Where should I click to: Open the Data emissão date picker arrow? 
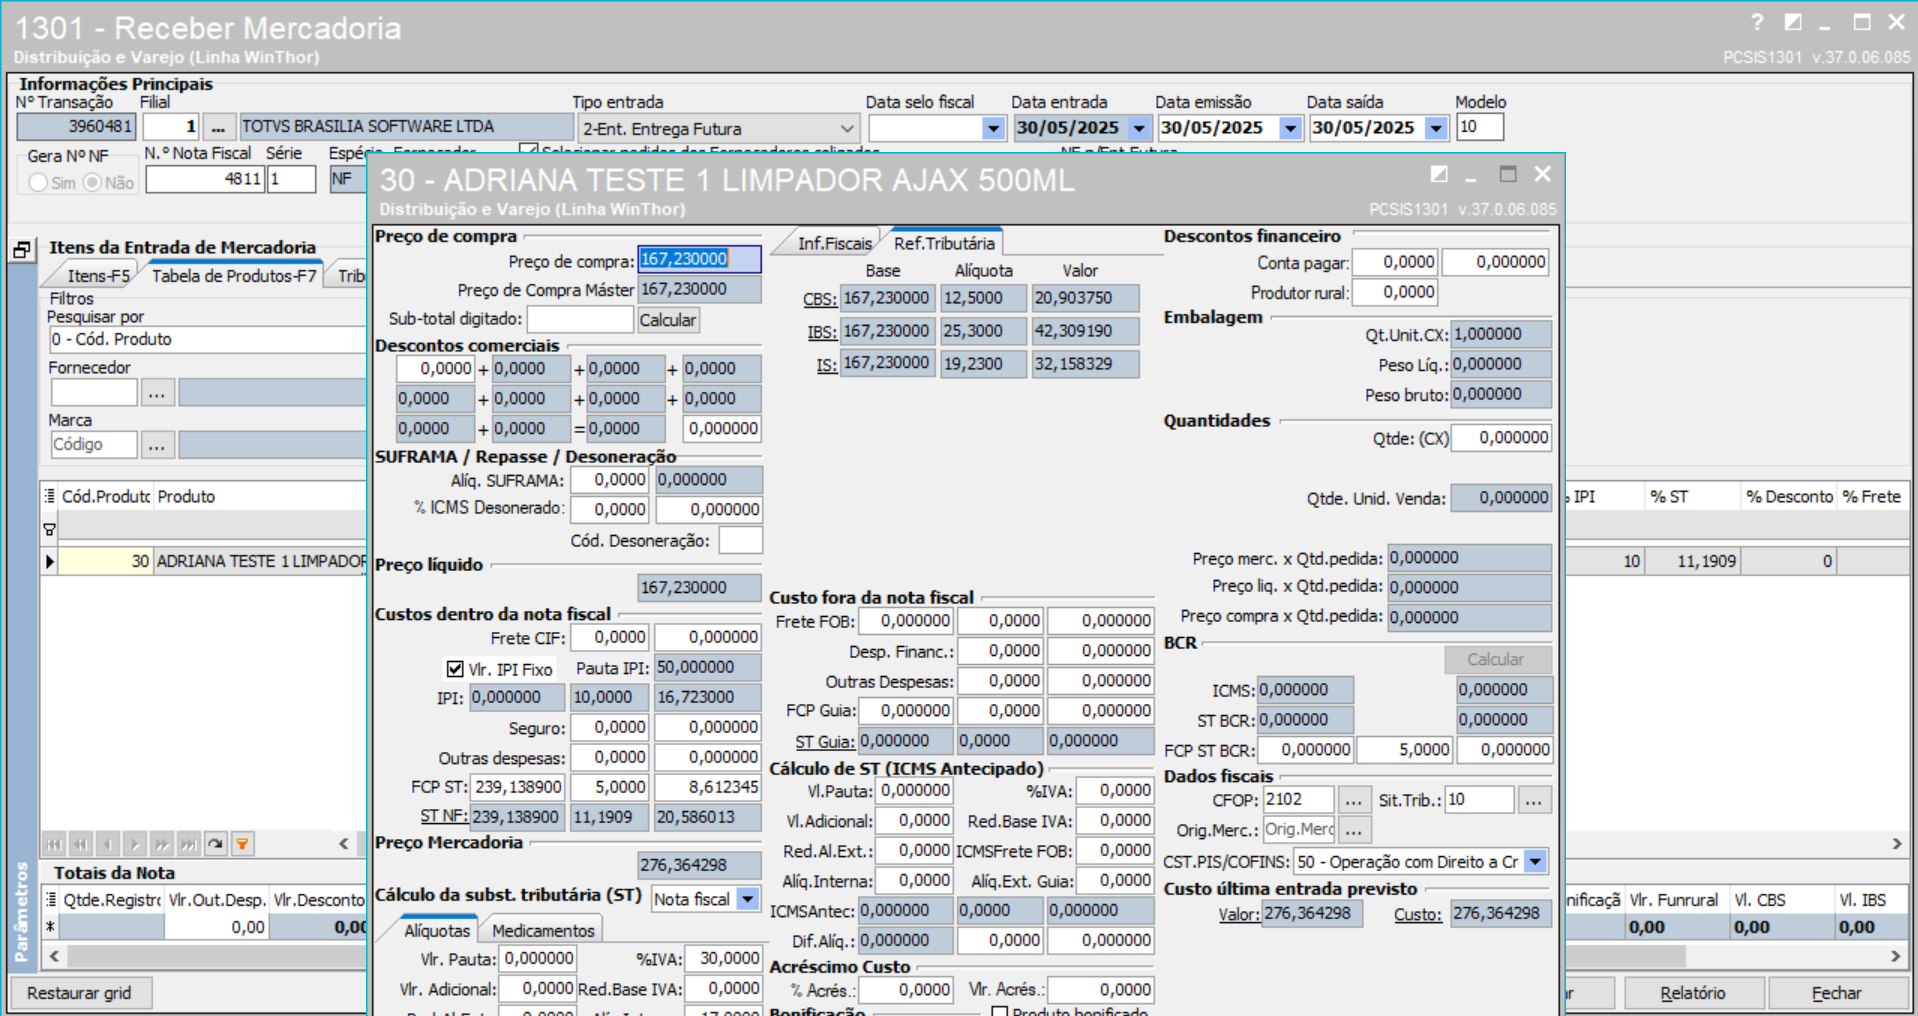[1290, 128]
